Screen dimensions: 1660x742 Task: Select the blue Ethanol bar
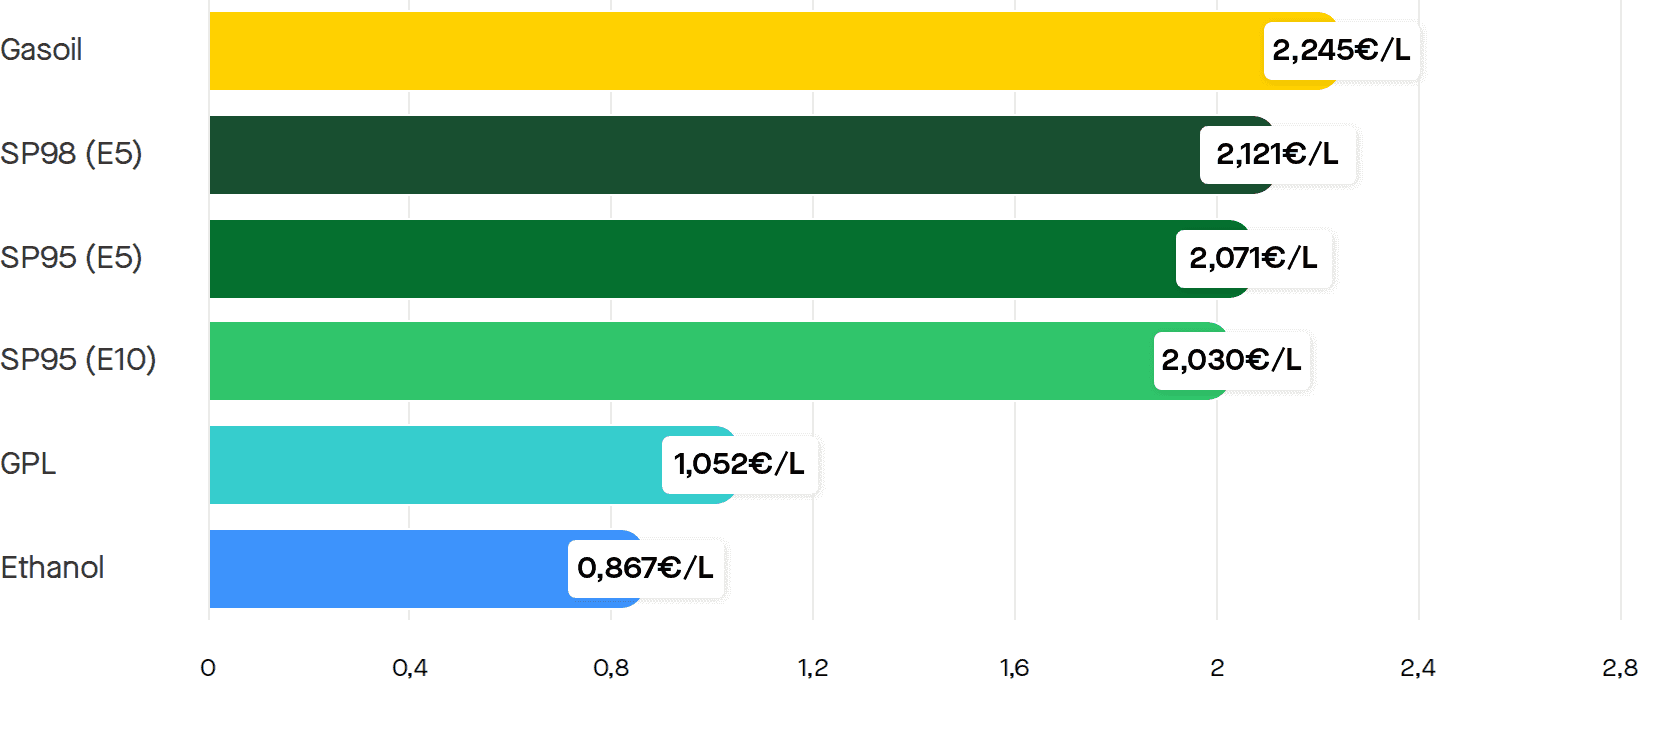coord(427,569)
